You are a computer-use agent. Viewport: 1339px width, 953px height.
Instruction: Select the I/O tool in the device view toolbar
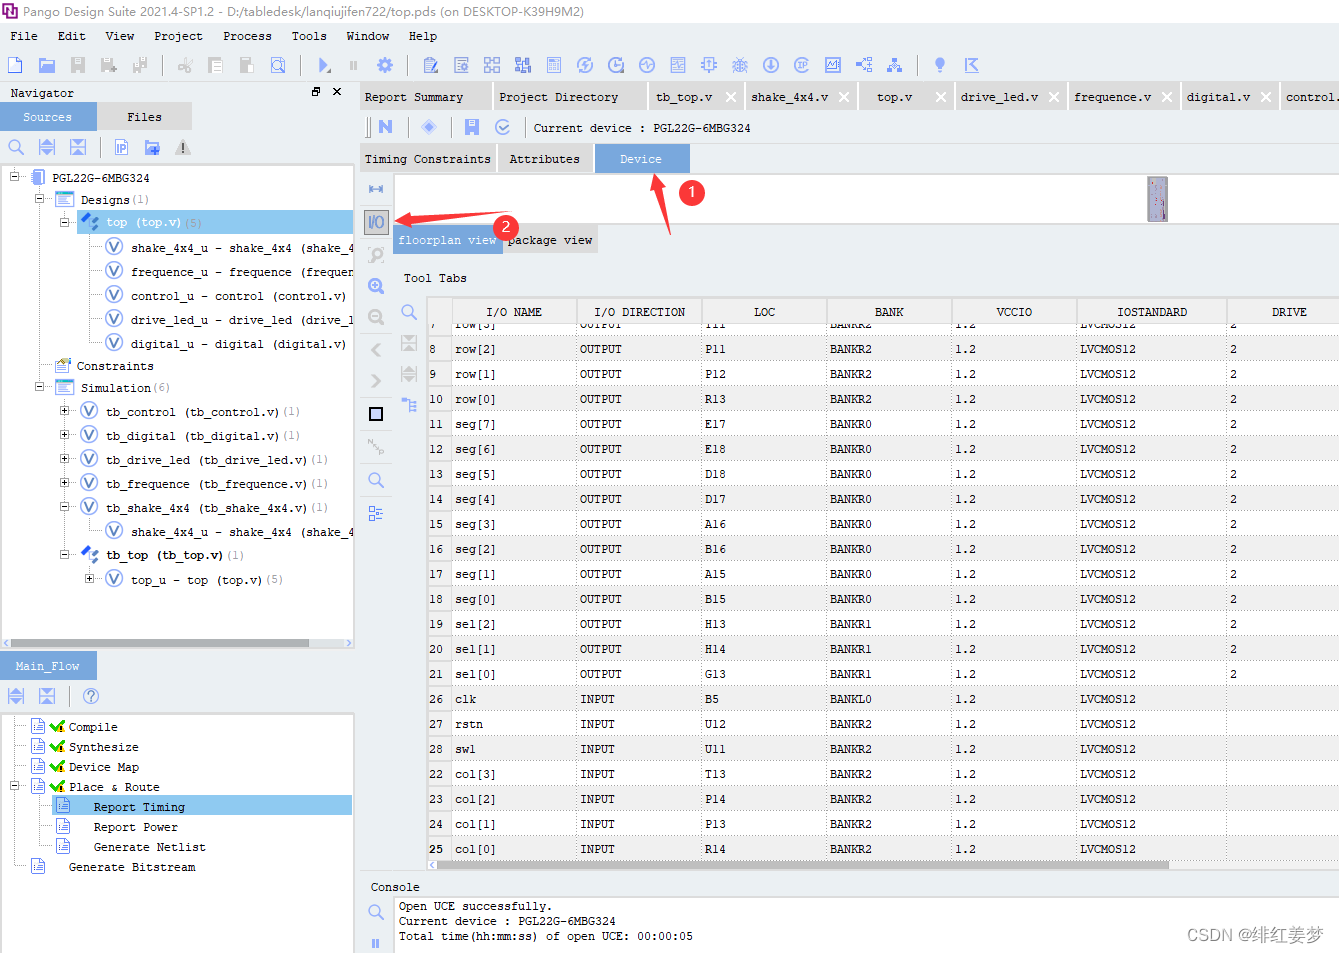(x=375, y=220)
